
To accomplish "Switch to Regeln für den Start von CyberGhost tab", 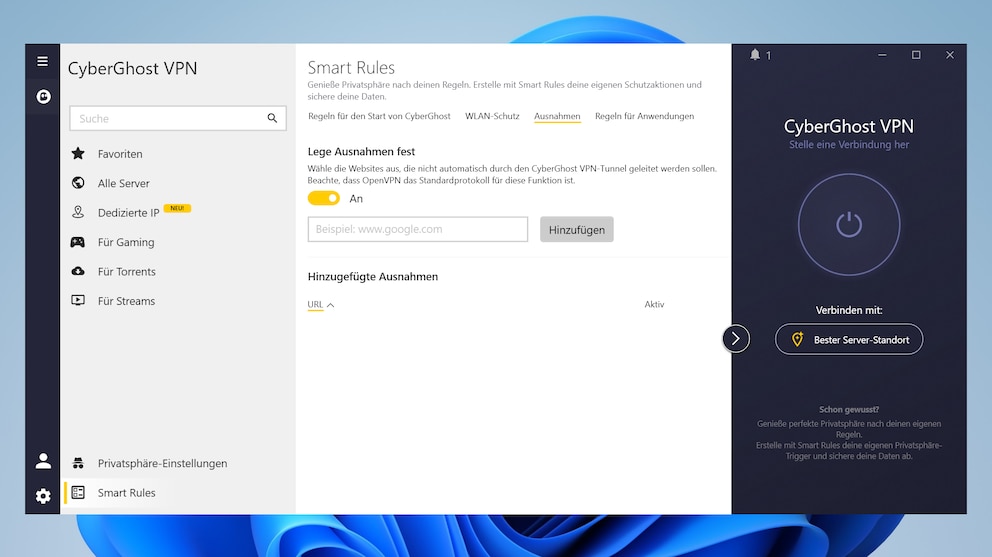I will tap(379, 116).
